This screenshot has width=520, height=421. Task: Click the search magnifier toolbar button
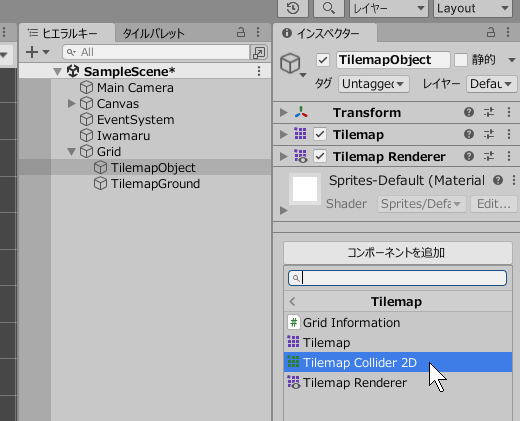pos(329,8)
